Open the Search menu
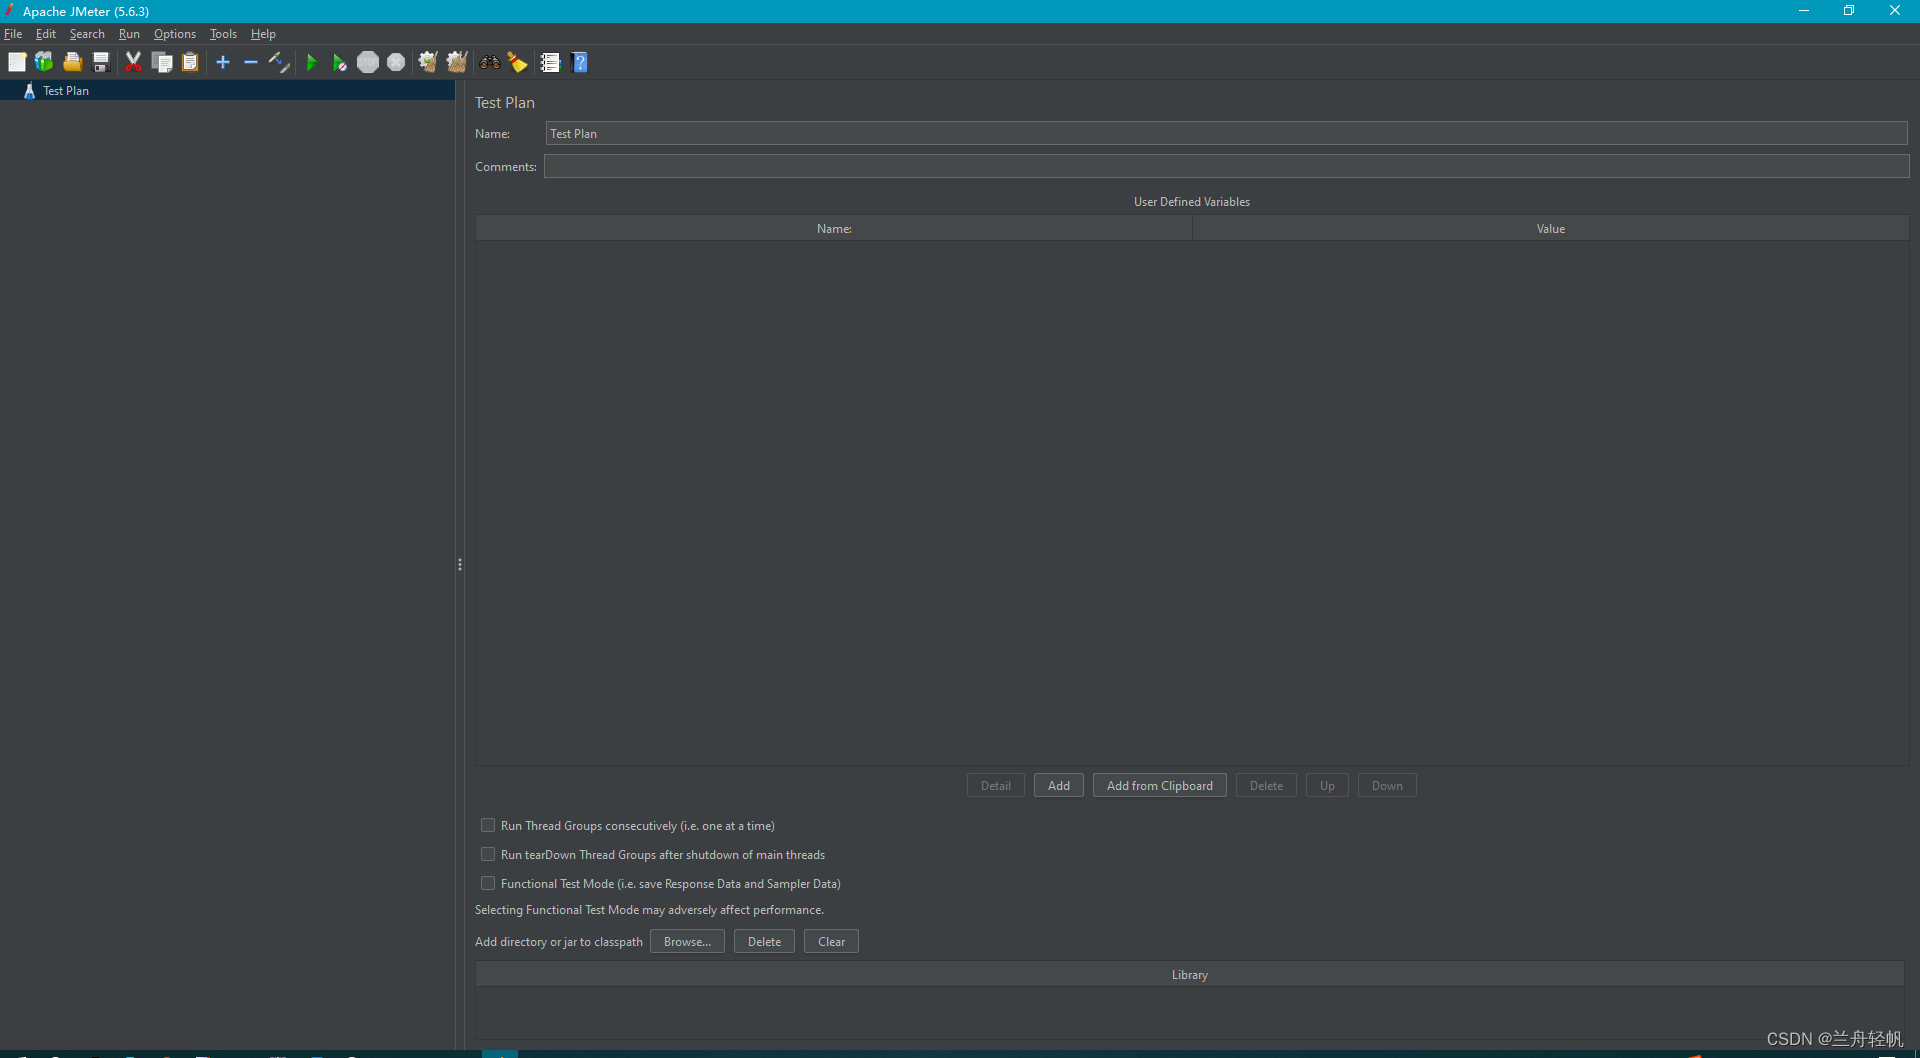This screenshot has height=1058, width=1920. coord(87,34)
